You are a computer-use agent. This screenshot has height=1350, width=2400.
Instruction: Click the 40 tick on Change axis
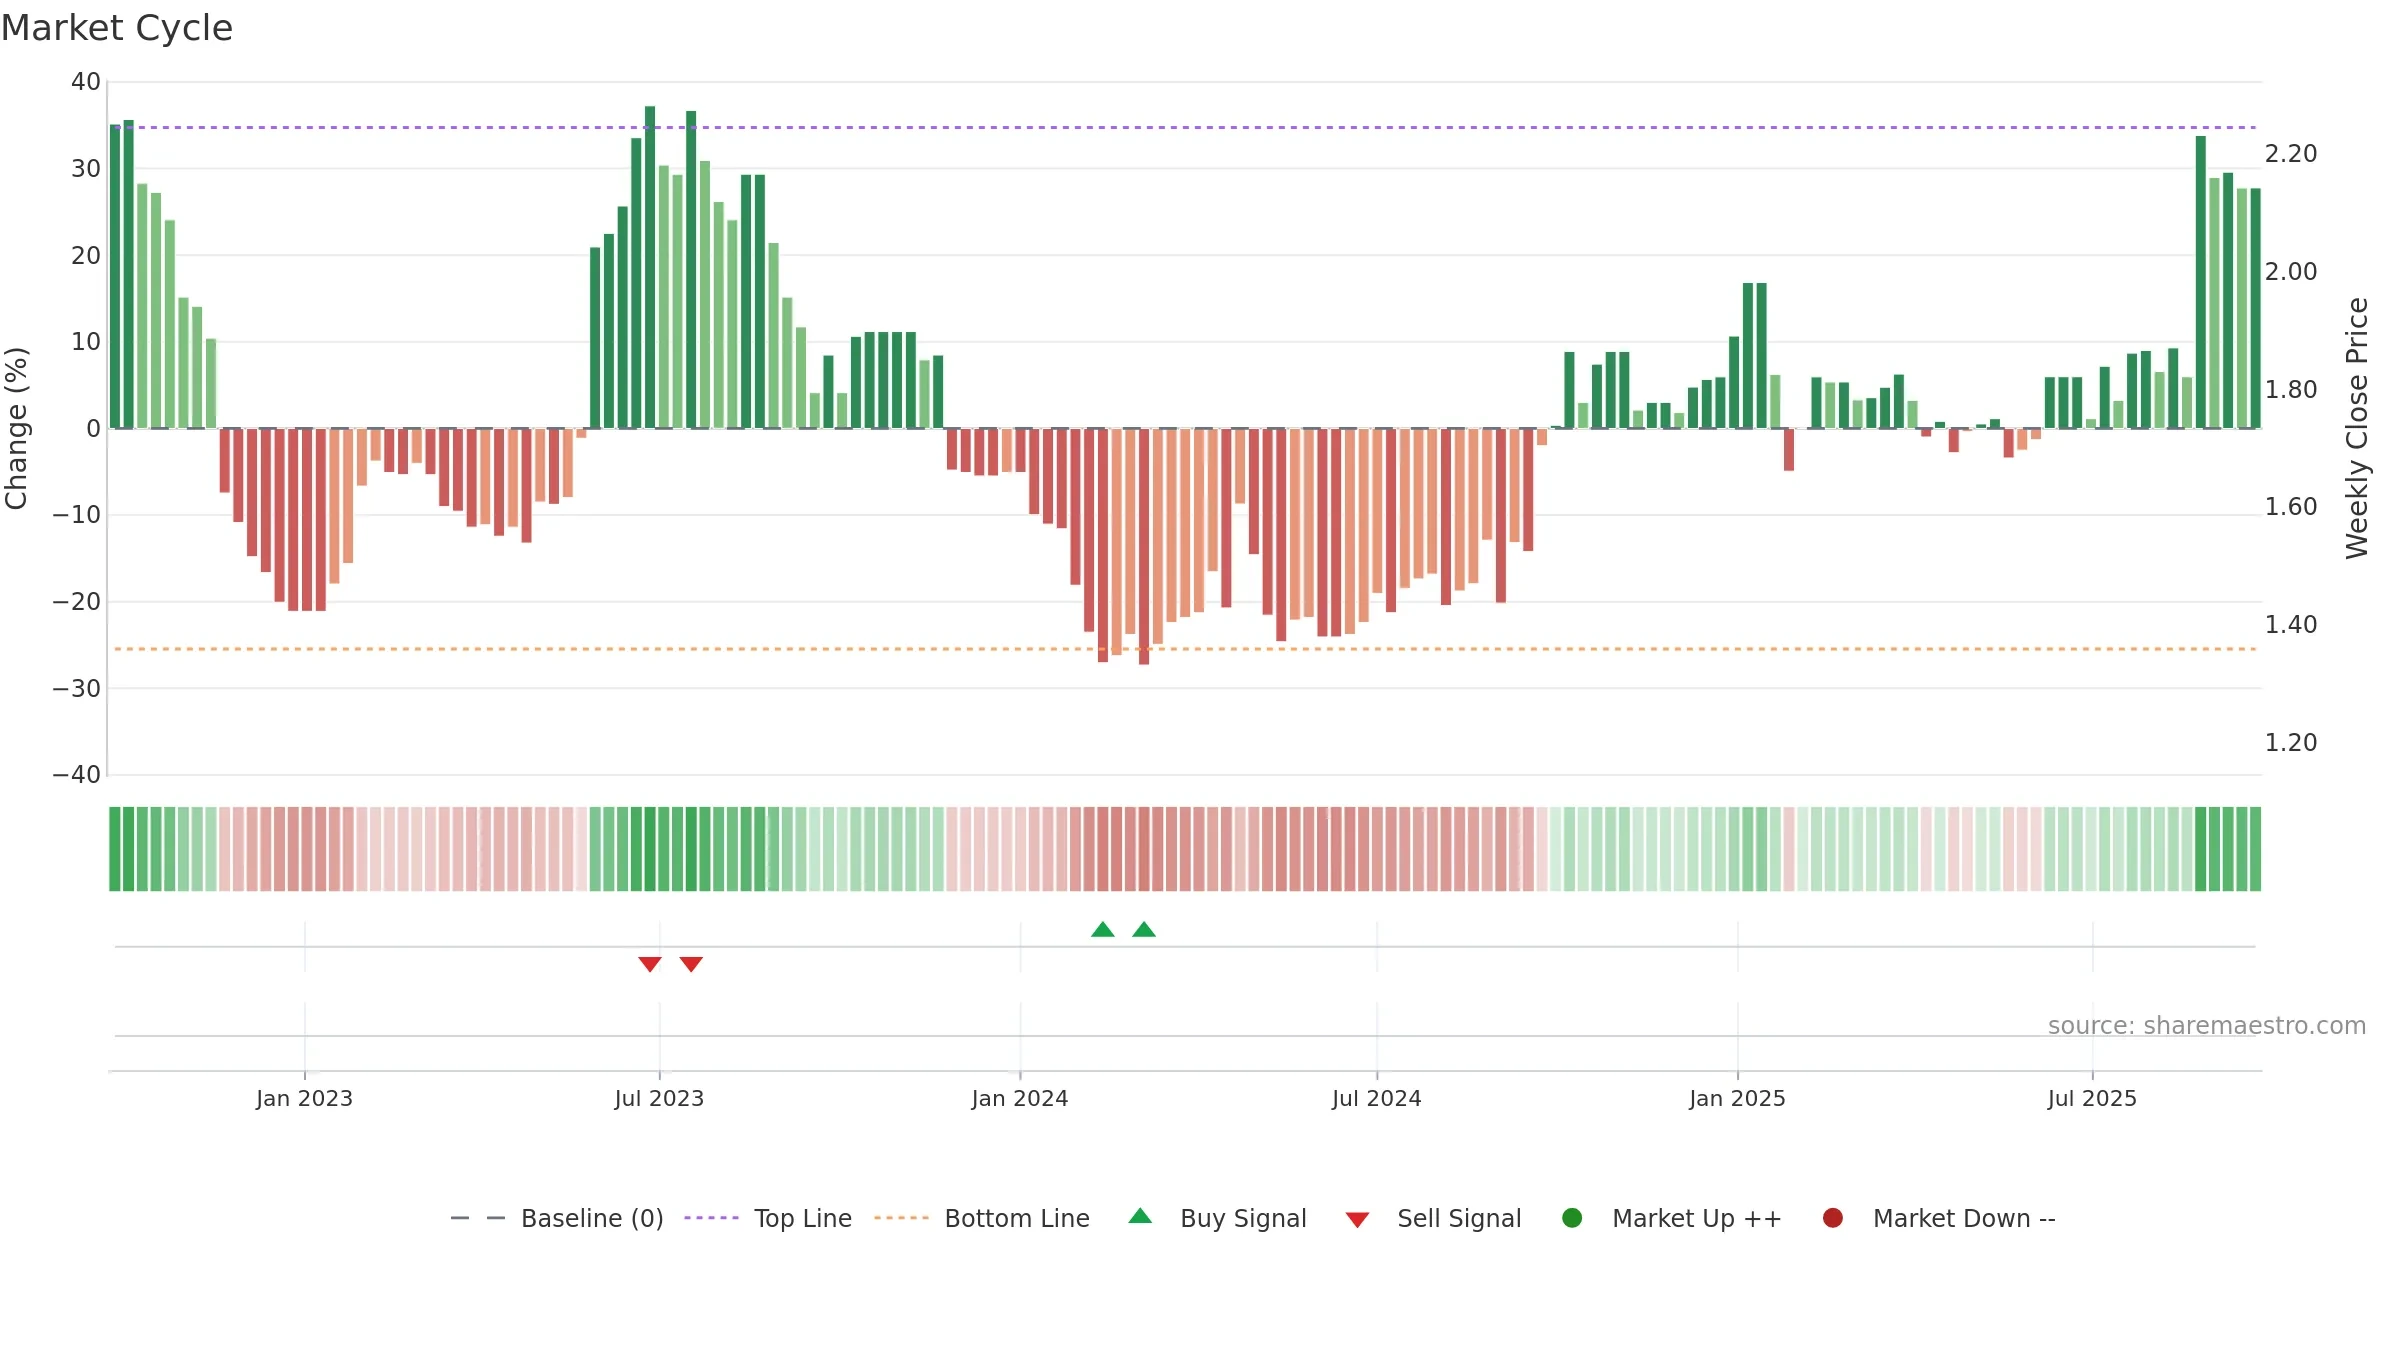(86, 82)
